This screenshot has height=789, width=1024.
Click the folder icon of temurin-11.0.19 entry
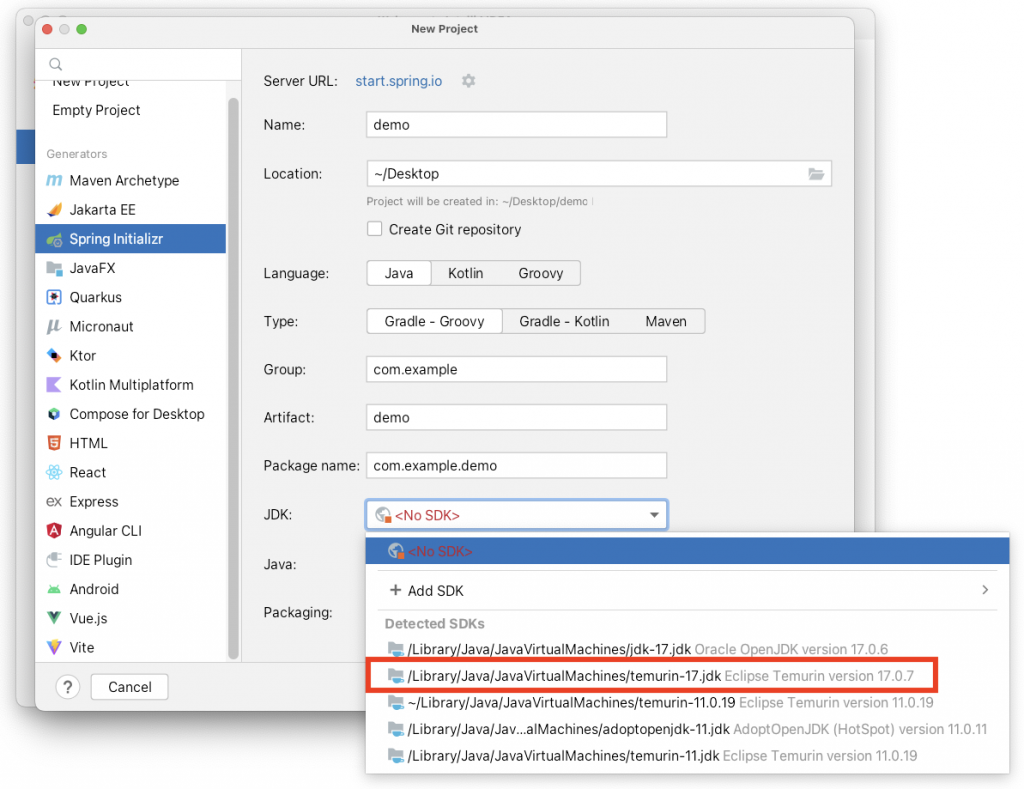tap(396, 703)
